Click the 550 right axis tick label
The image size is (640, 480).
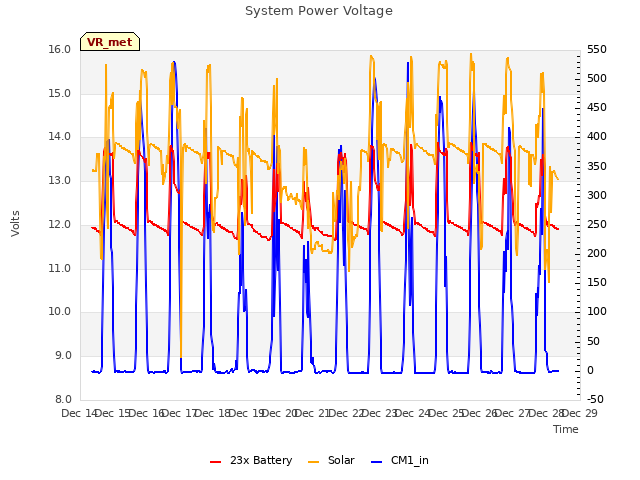(597, 50)
